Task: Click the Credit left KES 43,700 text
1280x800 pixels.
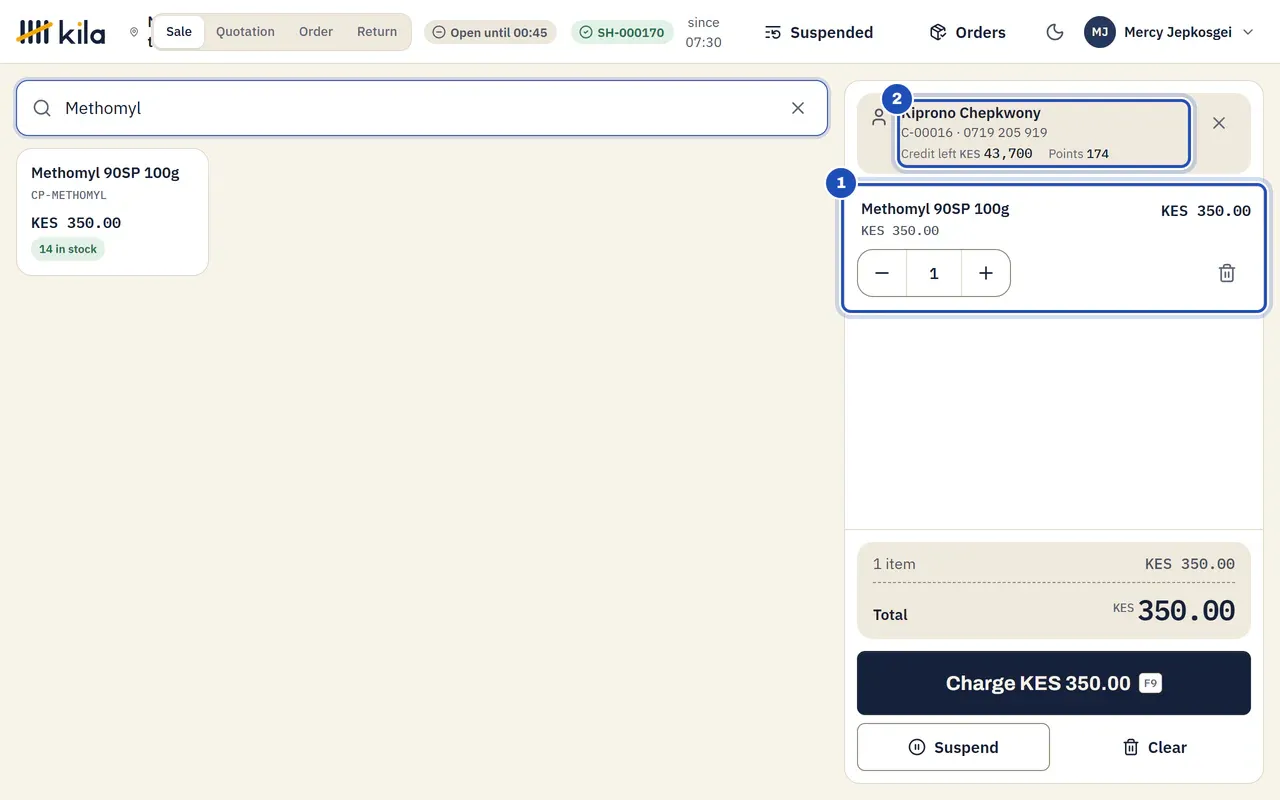Action: click(x=967, y=154)
